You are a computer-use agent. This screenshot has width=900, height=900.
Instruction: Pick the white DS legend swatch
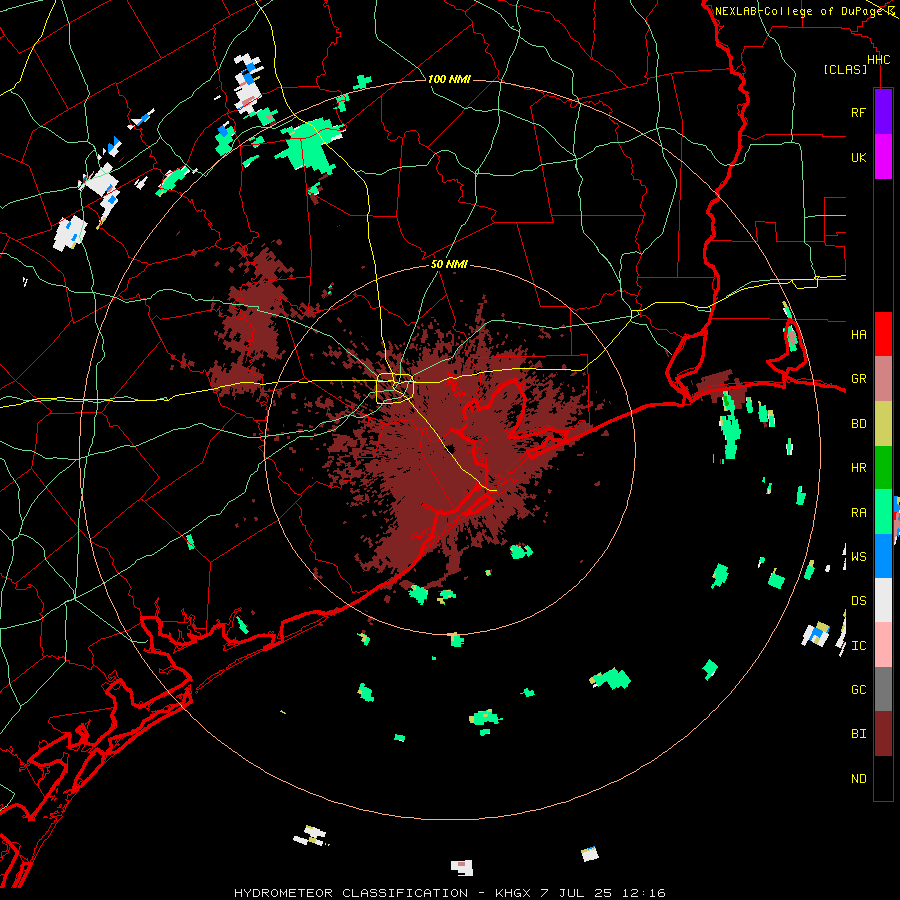(x=883, y=600)
